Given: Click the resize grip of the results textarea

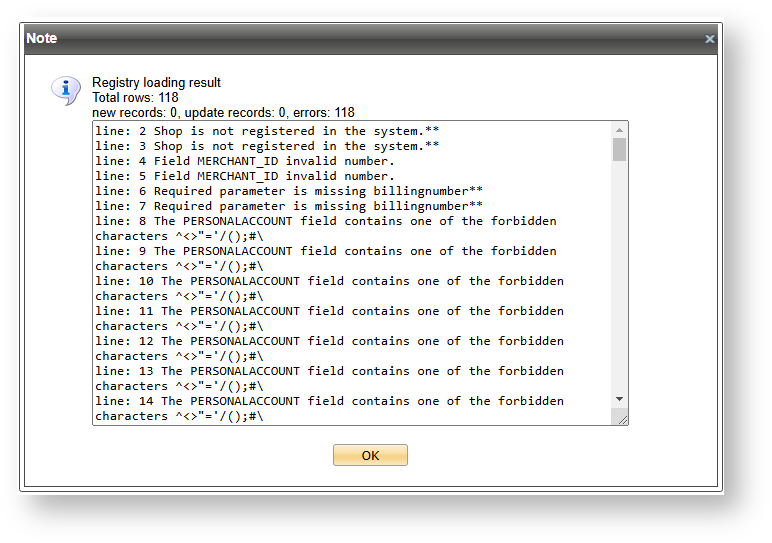Looking at the screenshot, I should click(x=622, y=419).
